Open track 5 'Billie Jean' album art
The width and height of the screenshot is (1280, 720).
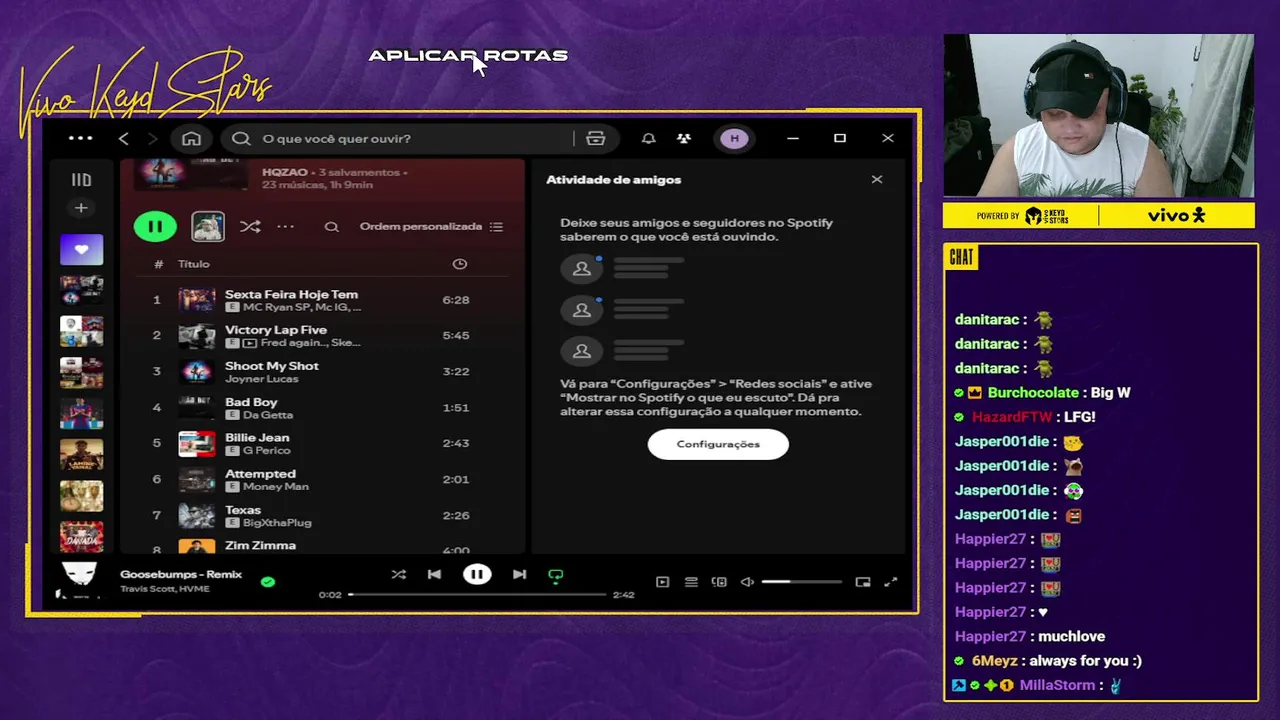coord(197,444)
